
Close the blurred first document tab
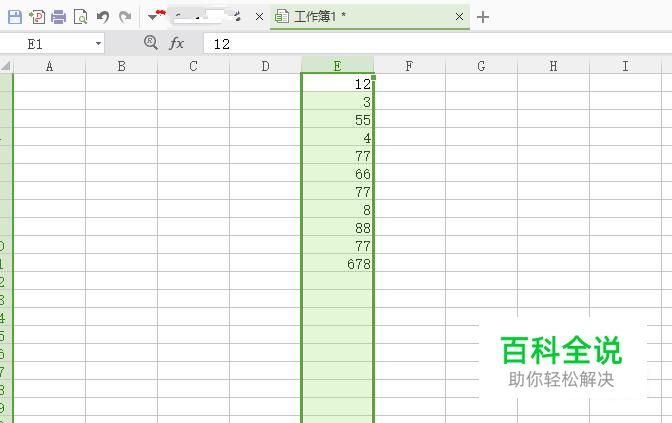tap(259, 17)
